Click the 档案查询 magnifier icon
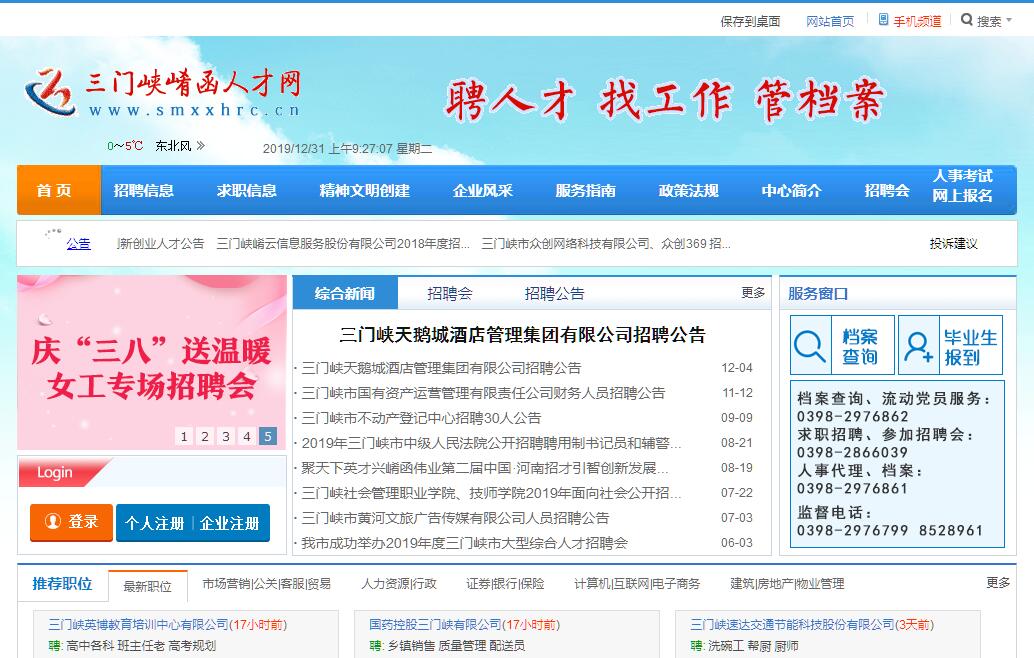The width and height of the screenshot is (1034, 658). (812, 346)
